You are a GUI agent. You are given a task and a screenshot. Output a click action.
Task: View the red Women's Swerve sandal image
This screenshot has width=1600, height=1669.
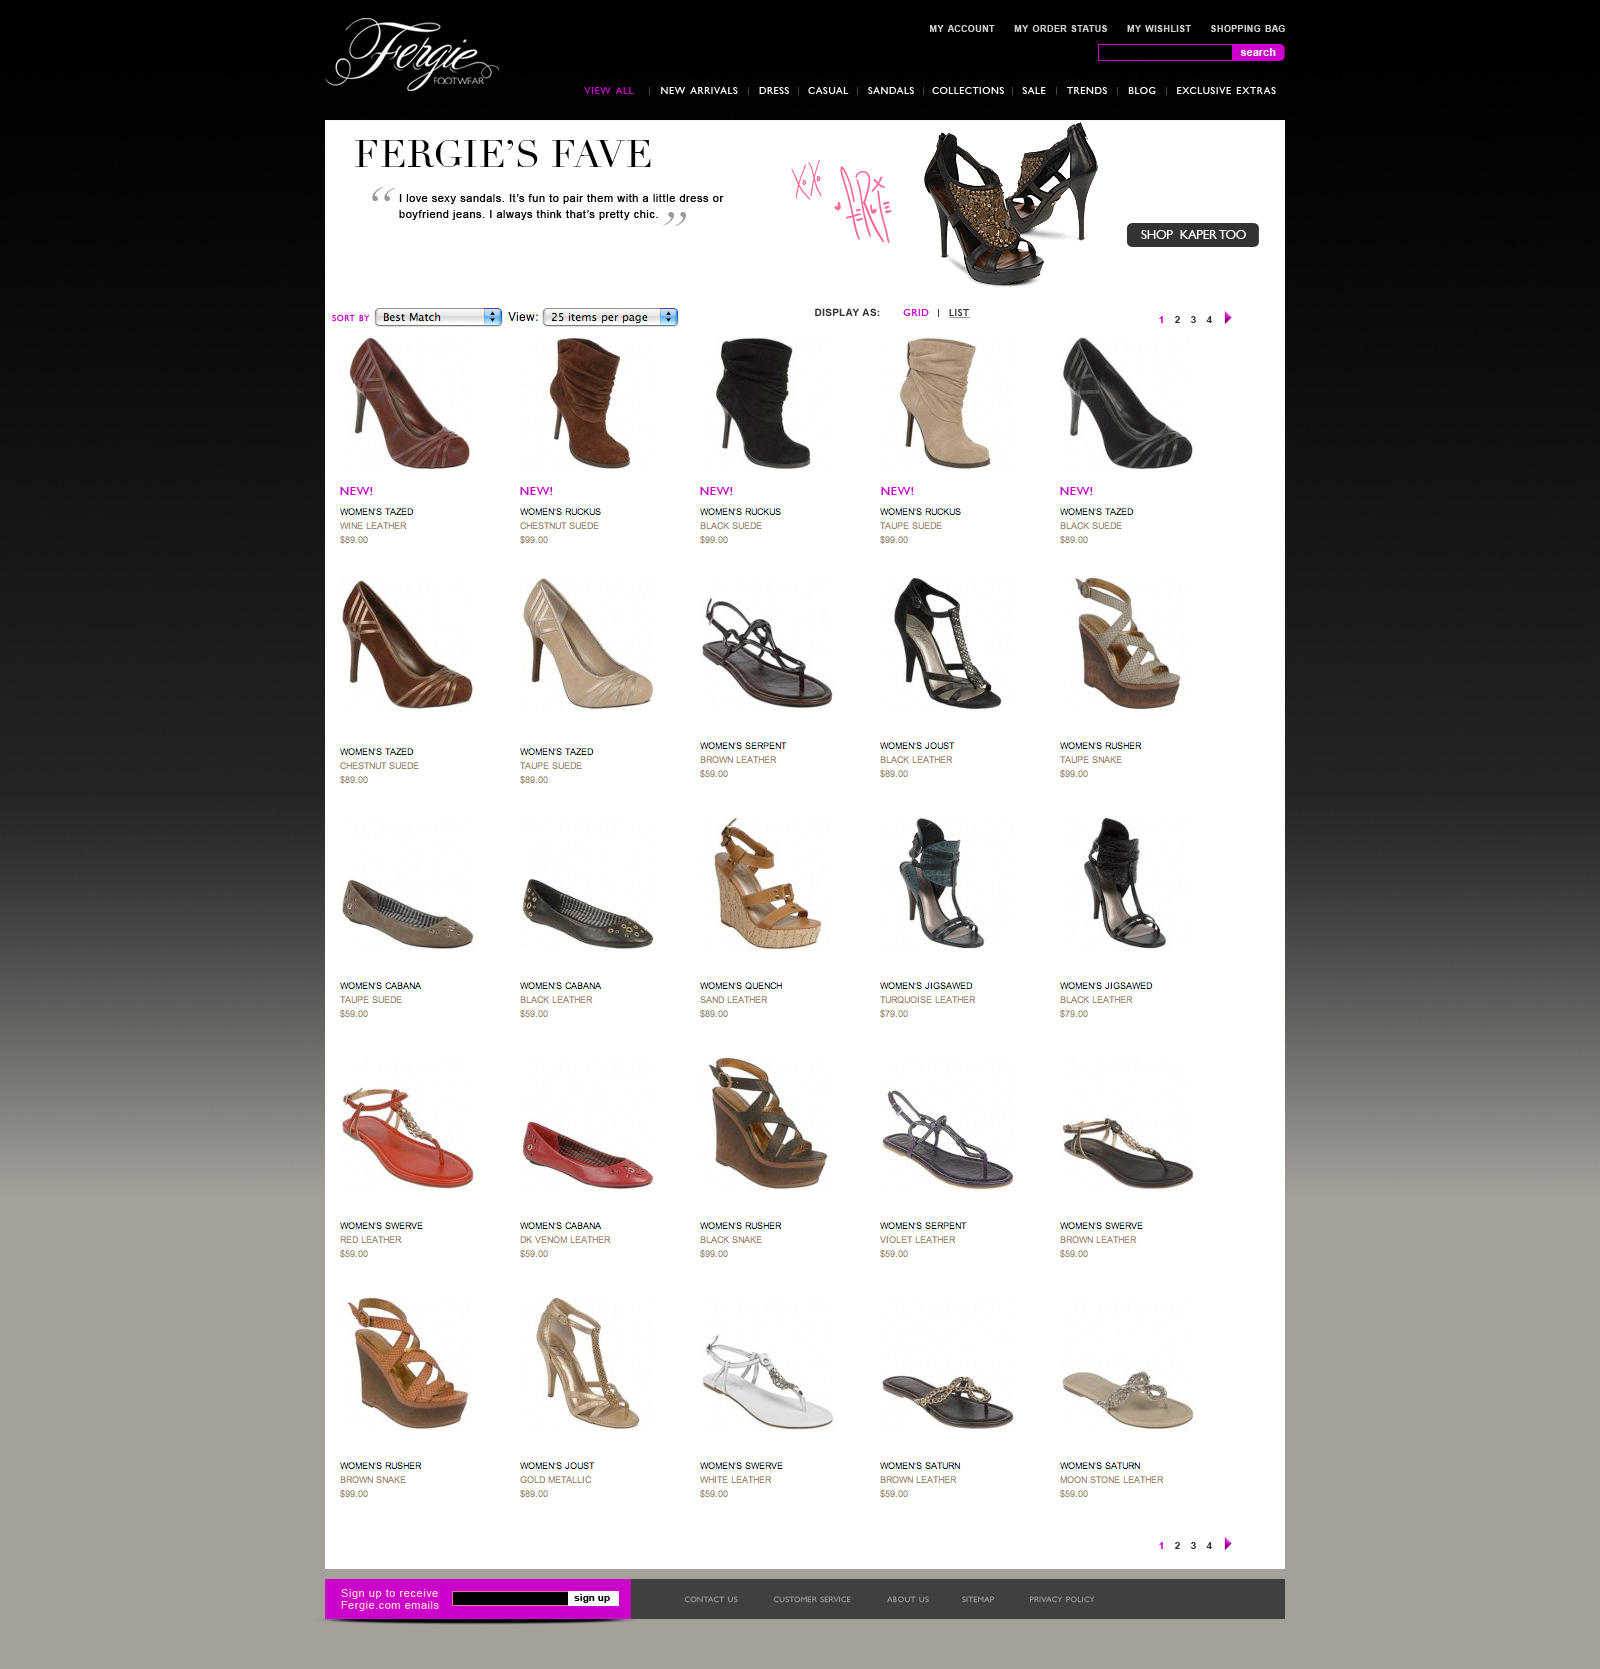click(x=407, y=1138)
